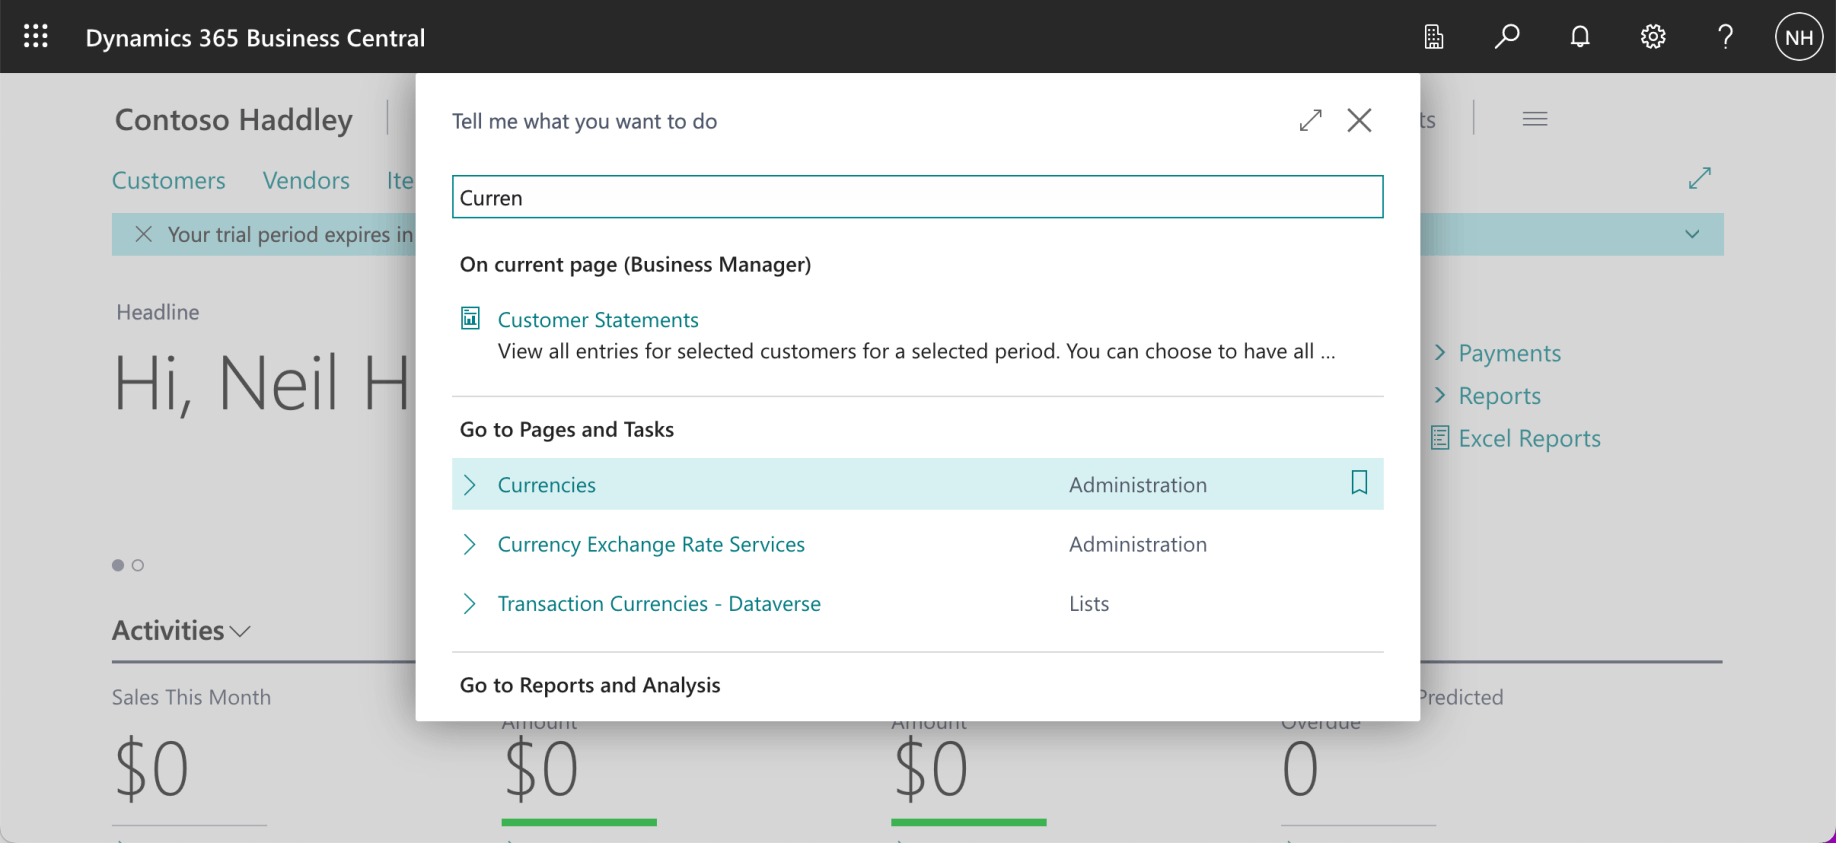This screenshot has height=843, width=1836.
Task: Click the Administration category beside Currencies
Action: pos(1138,485)
